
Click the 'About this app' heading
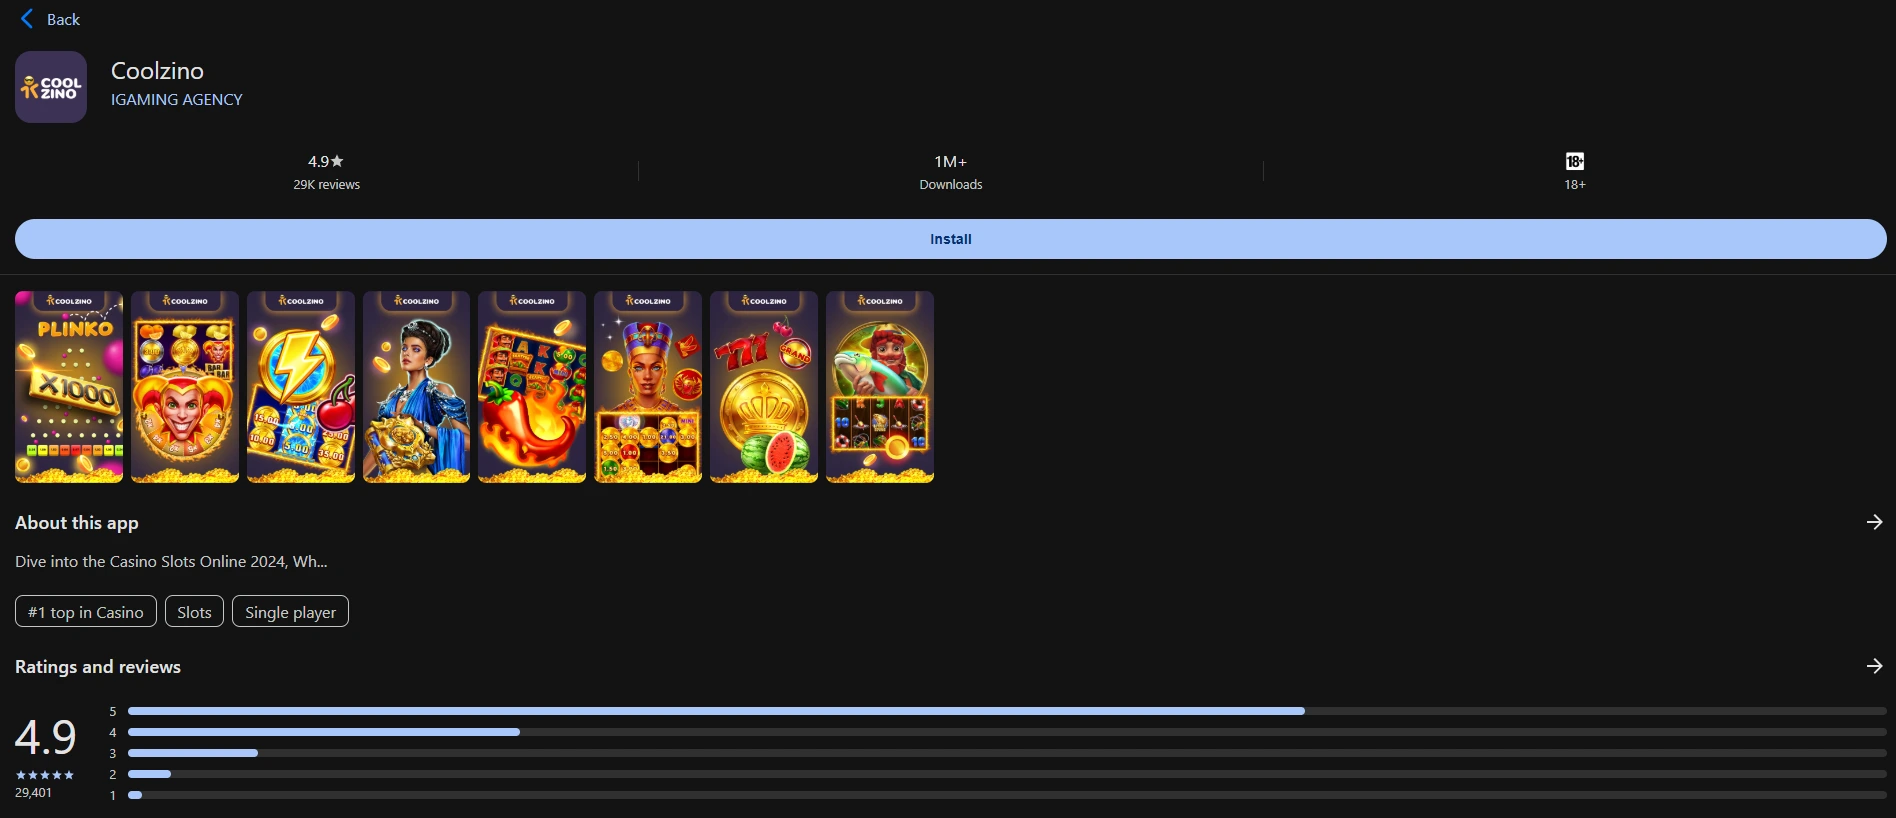click(x=77, y=523)
